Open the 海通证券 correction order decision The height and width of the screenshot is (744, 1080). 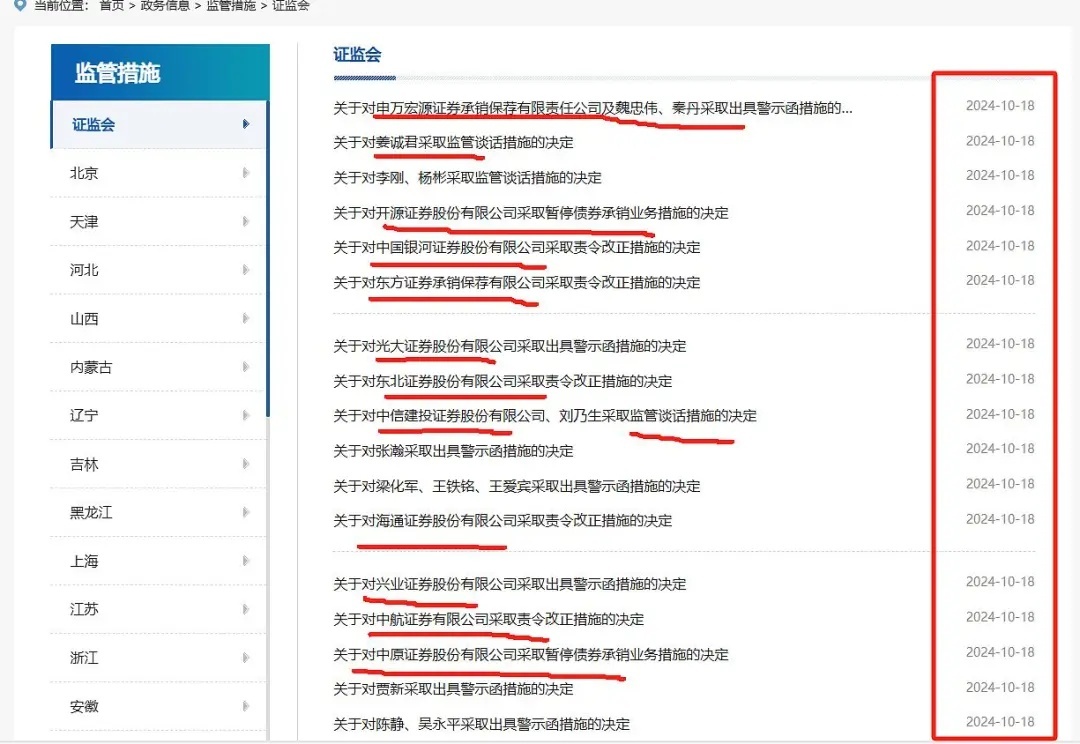pyautogui.click(x=502, y=520)
